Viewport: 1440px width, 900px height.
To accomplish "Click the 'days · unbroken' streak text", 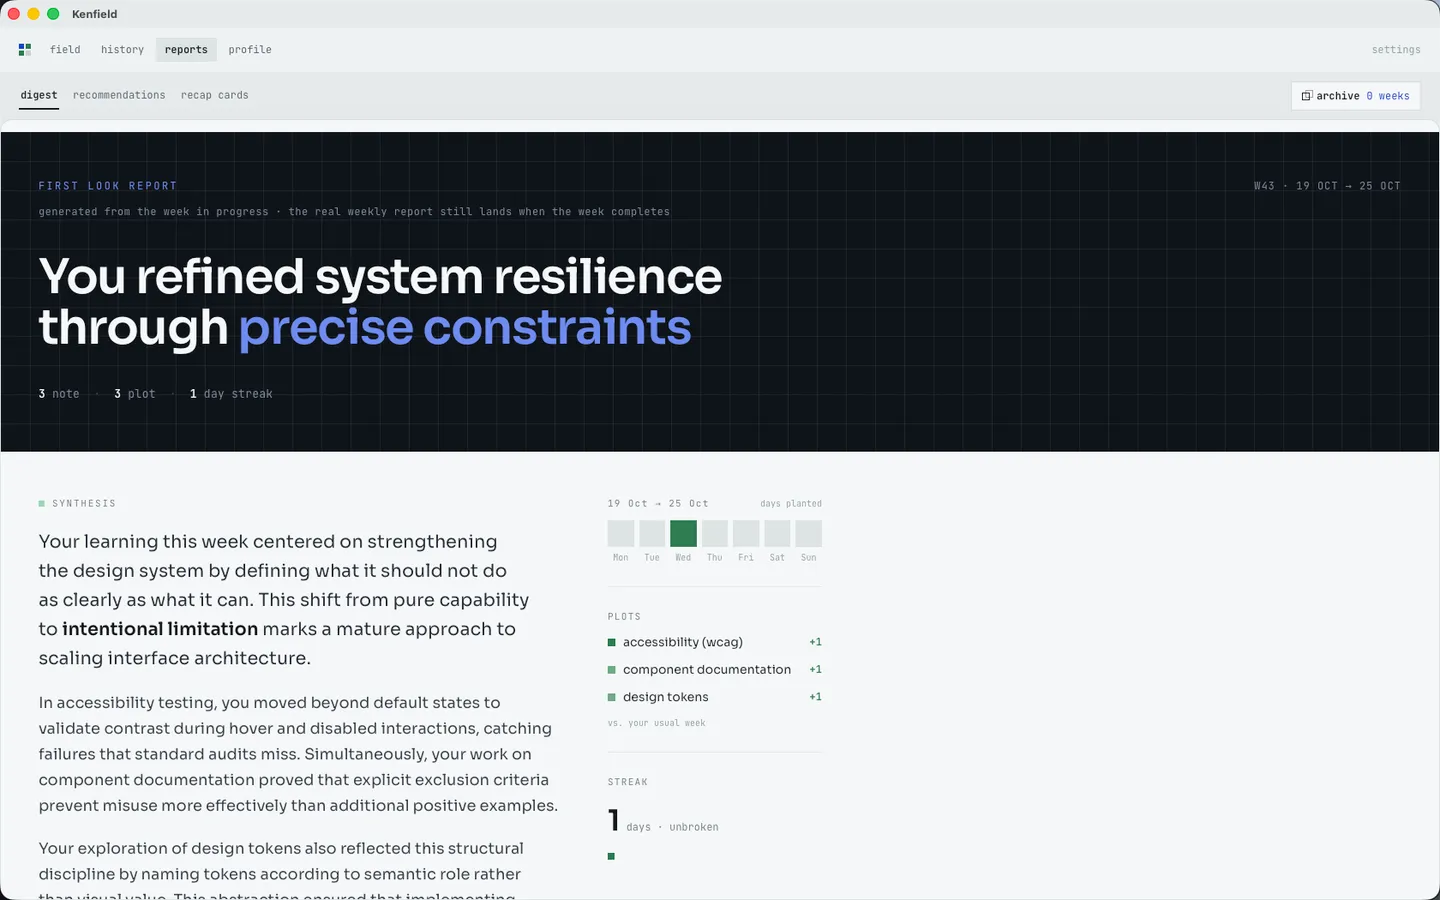I will [x=672, y=827].
